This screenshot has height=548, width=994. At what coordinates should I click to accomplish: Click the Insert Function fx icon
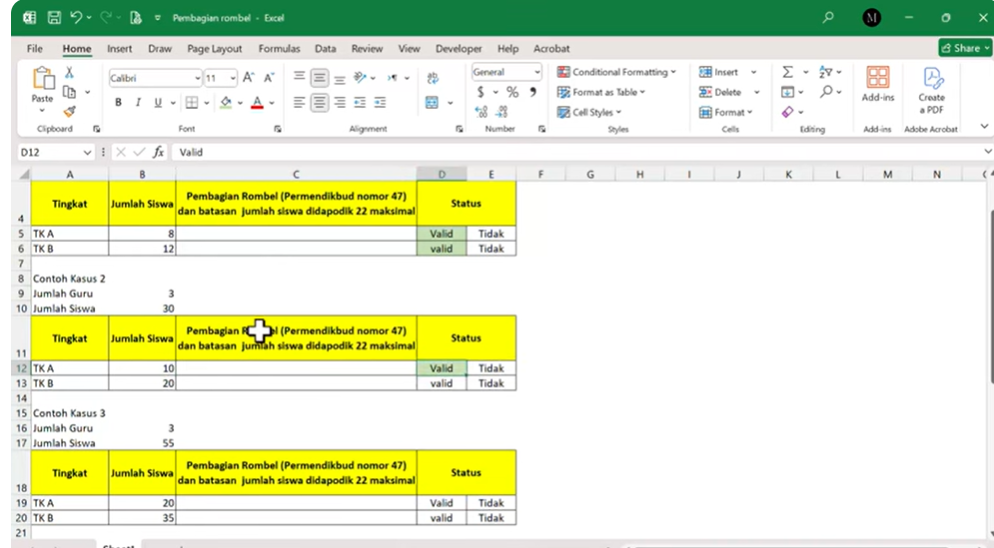click(x=158, y=152)
